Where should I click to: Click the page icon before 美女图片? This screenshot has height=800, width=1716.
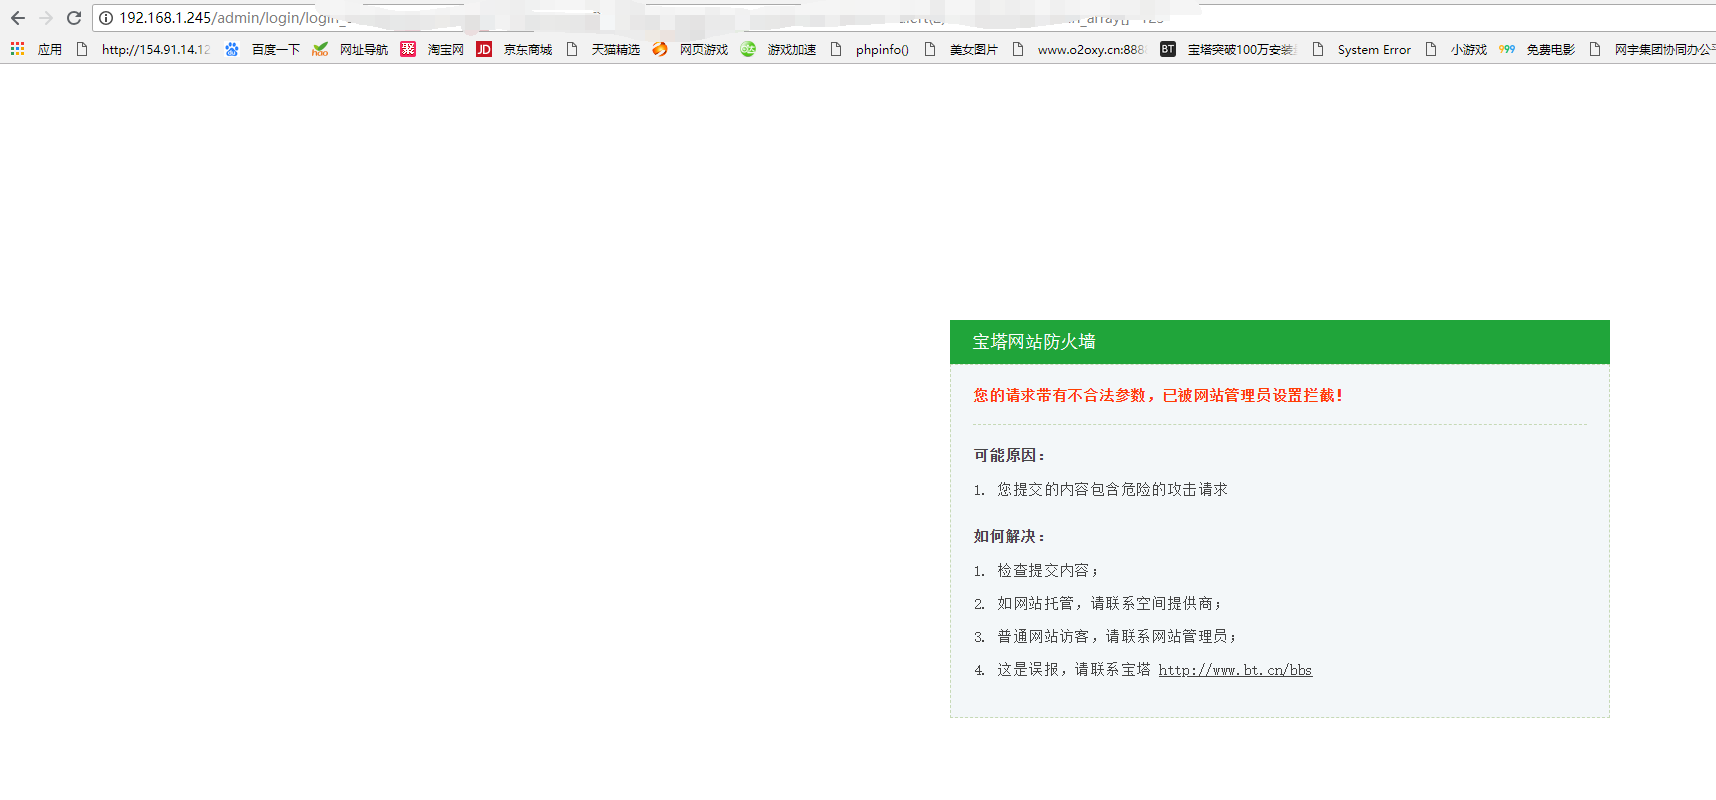(x=930, y=49)
